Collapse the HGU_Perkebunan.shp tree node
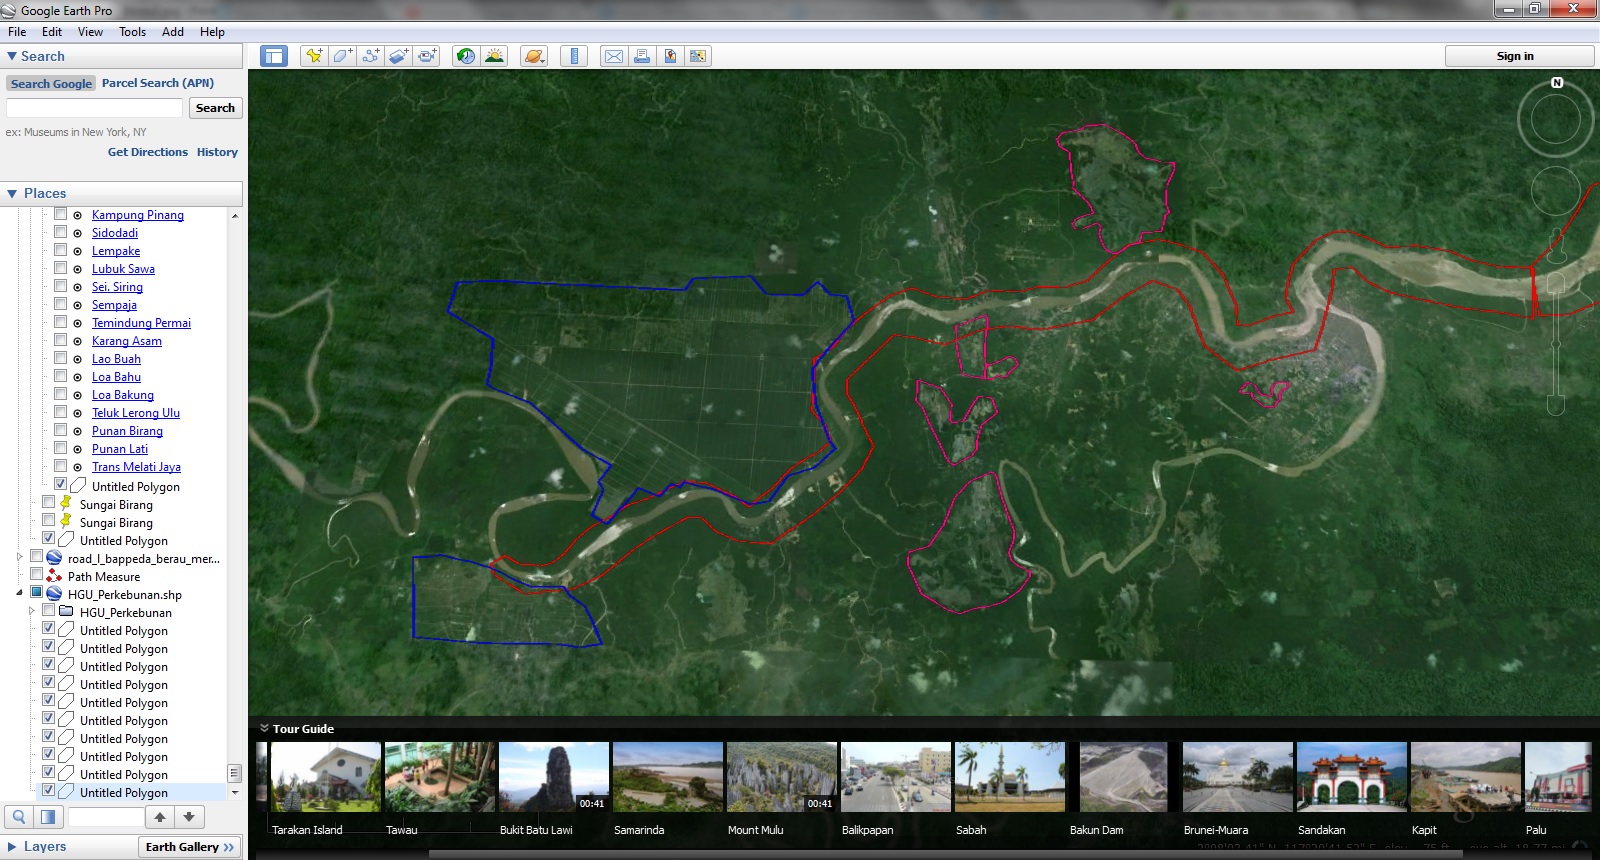This screenshot has width=1600, height=860. (19, 594)
